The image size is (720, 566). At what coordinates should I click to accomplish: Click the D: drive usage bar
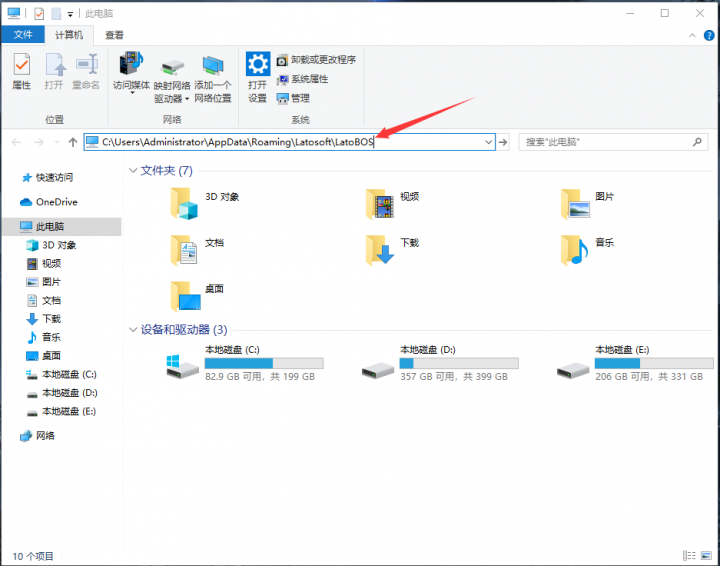(459, 363)
